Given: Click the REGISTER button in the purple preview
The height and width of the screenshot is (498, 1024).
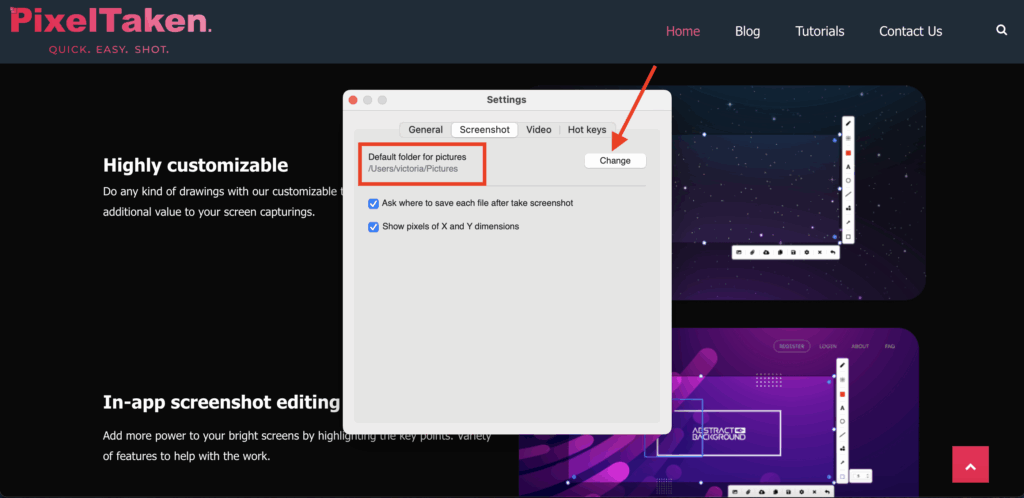Looking at the screenshot, I should (792, 347).
